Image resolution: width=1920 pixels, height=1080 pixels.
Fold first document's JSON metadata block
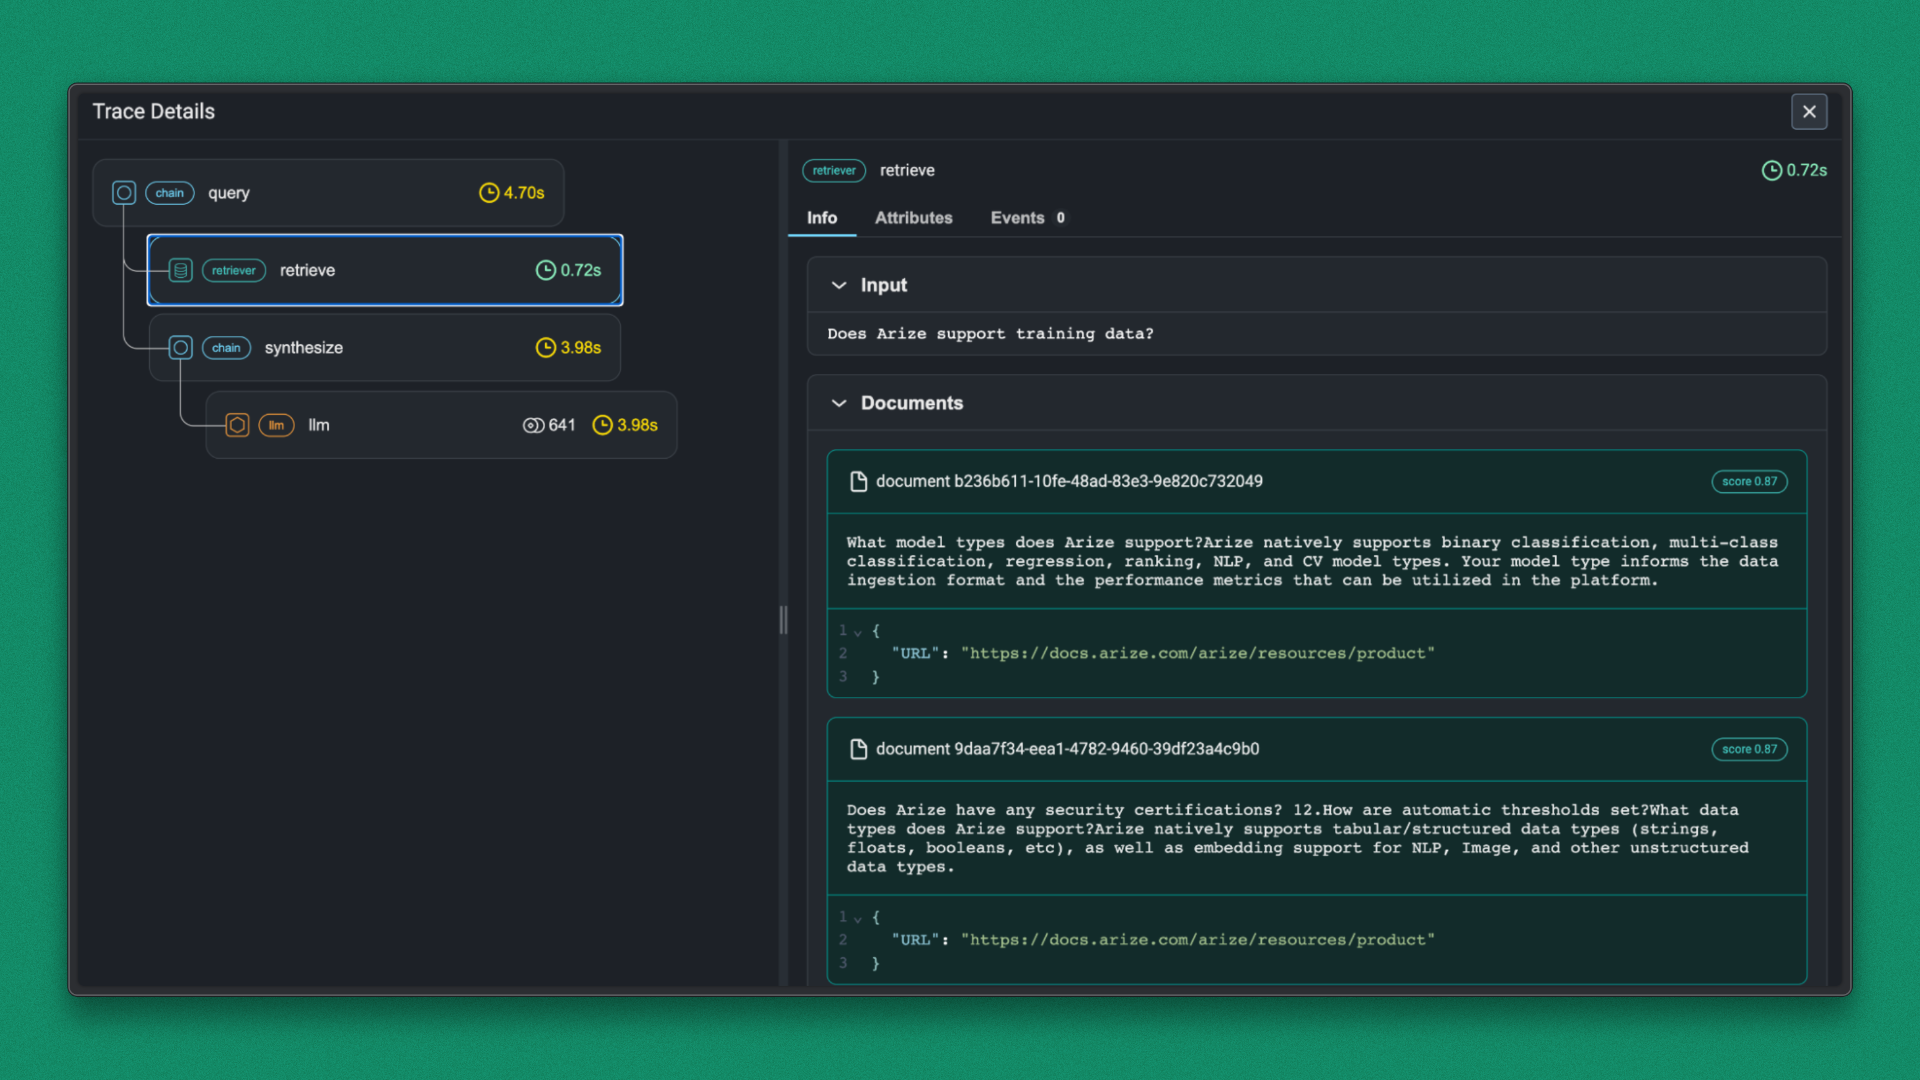pyautogui.click(x=858, y=632)
